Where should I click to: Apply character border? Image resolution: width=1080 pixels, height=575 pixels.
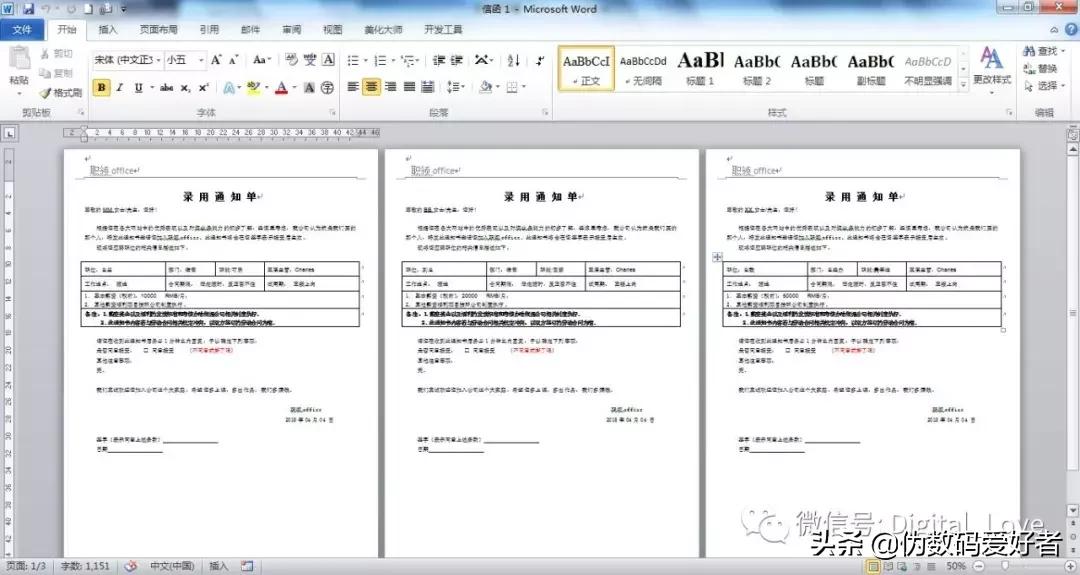[x=329, y=60]
